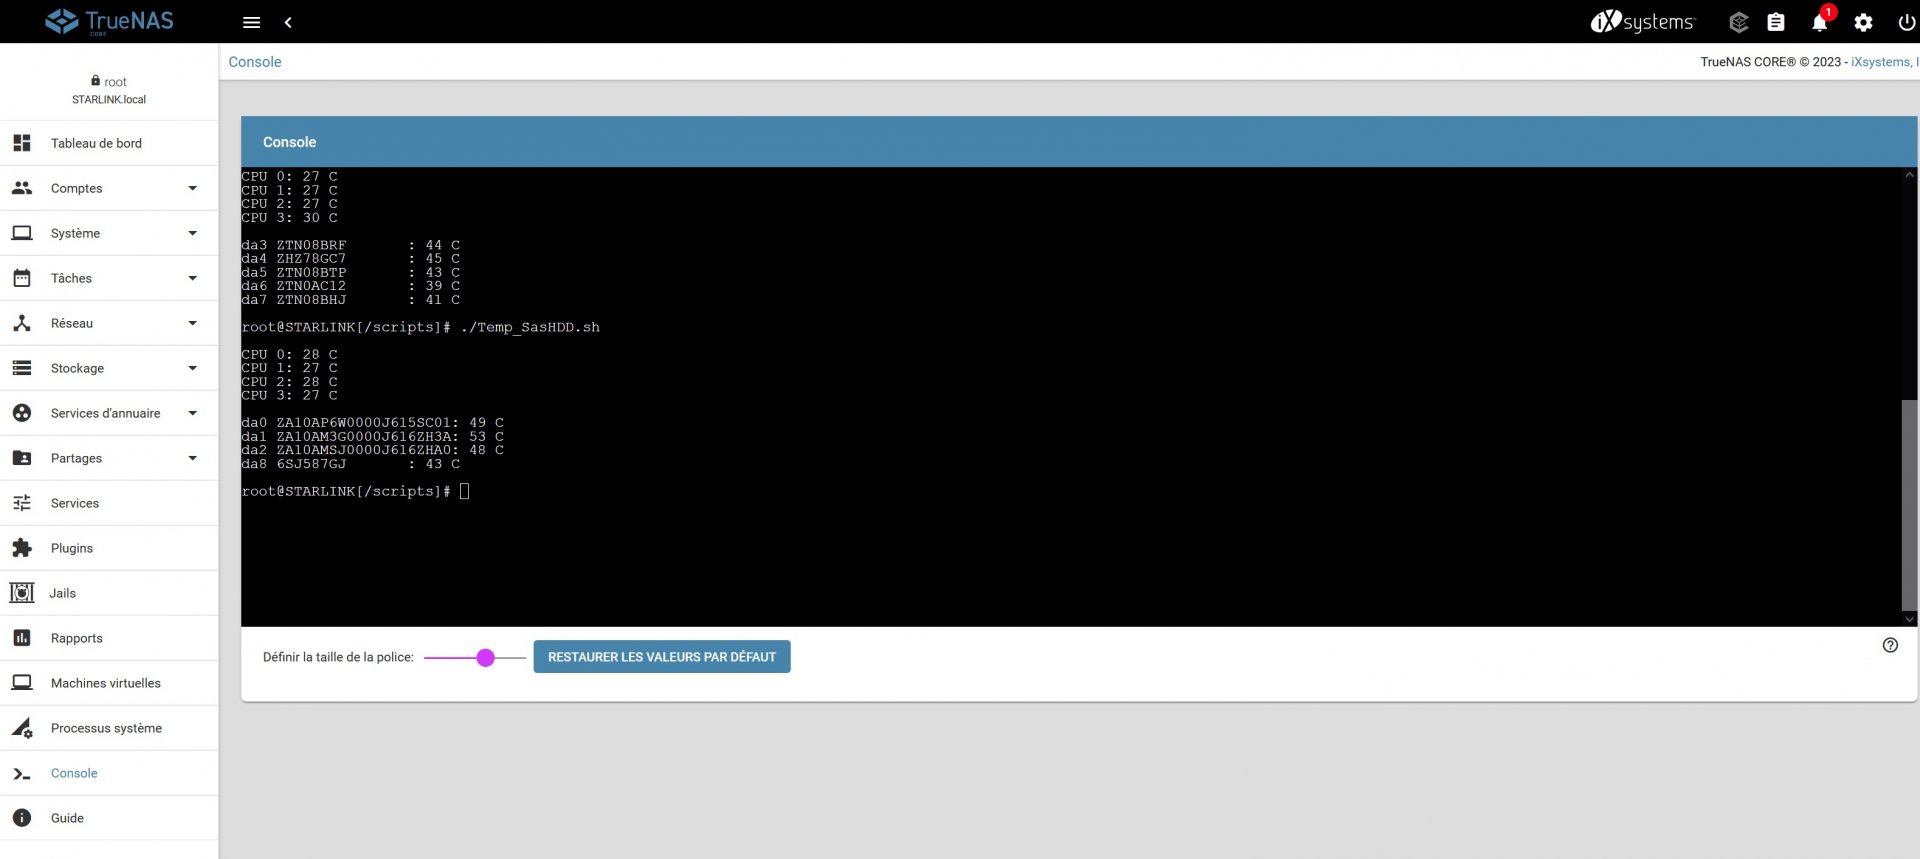Viewport: 1920px width, 859px height.
Task: Click scrollbar down arrow in console
Action: click(x=1909, y=619)
